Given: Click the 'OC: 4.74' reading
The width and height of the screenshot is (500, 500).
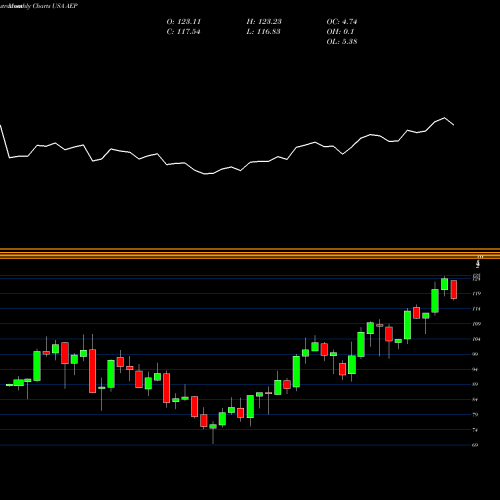Looking at the screenshot, I should 342,22.
